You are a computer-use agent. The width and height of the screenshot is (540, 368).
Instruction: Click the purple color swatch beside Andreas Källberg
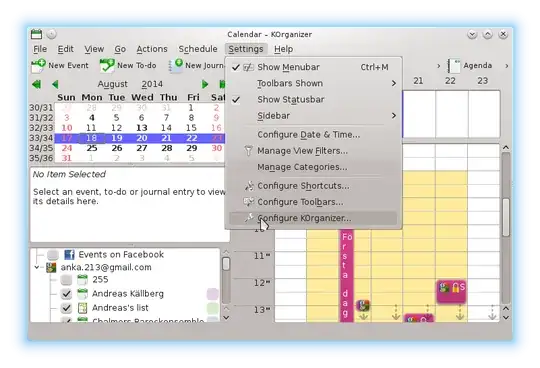click(x=212, y=294)
